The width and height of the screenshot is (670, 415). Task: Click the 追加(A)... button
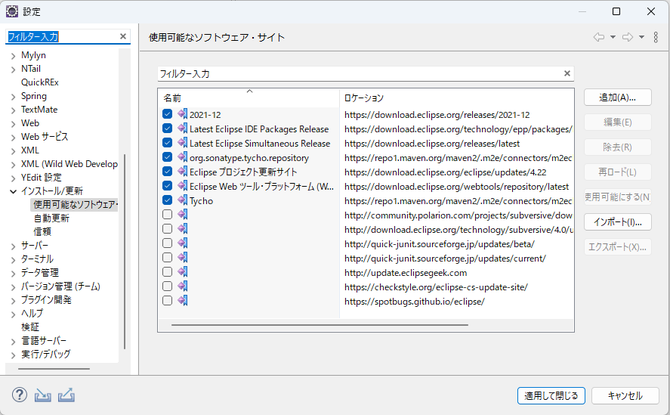point(617,97)
